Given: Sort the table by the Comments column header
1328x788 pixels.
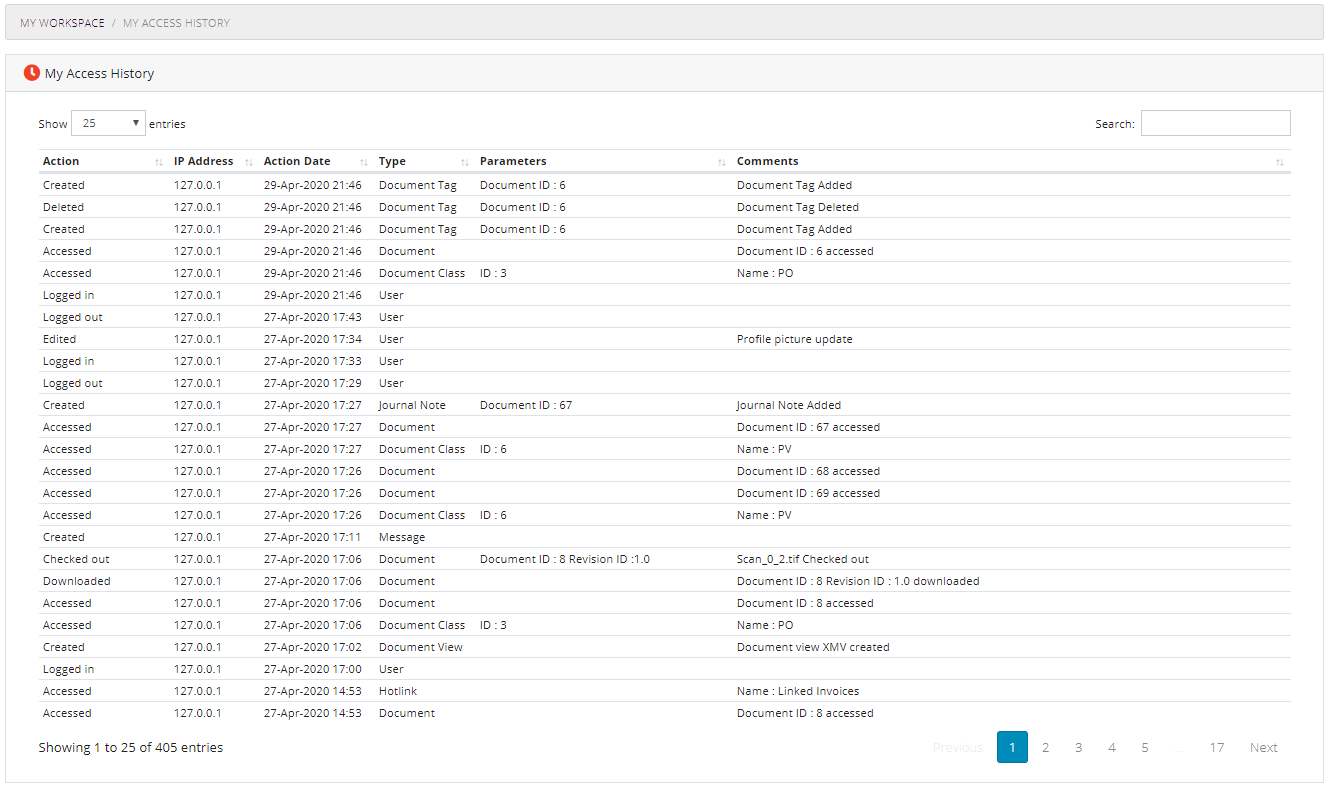Looking at the screenshot, I should [766, 161].
